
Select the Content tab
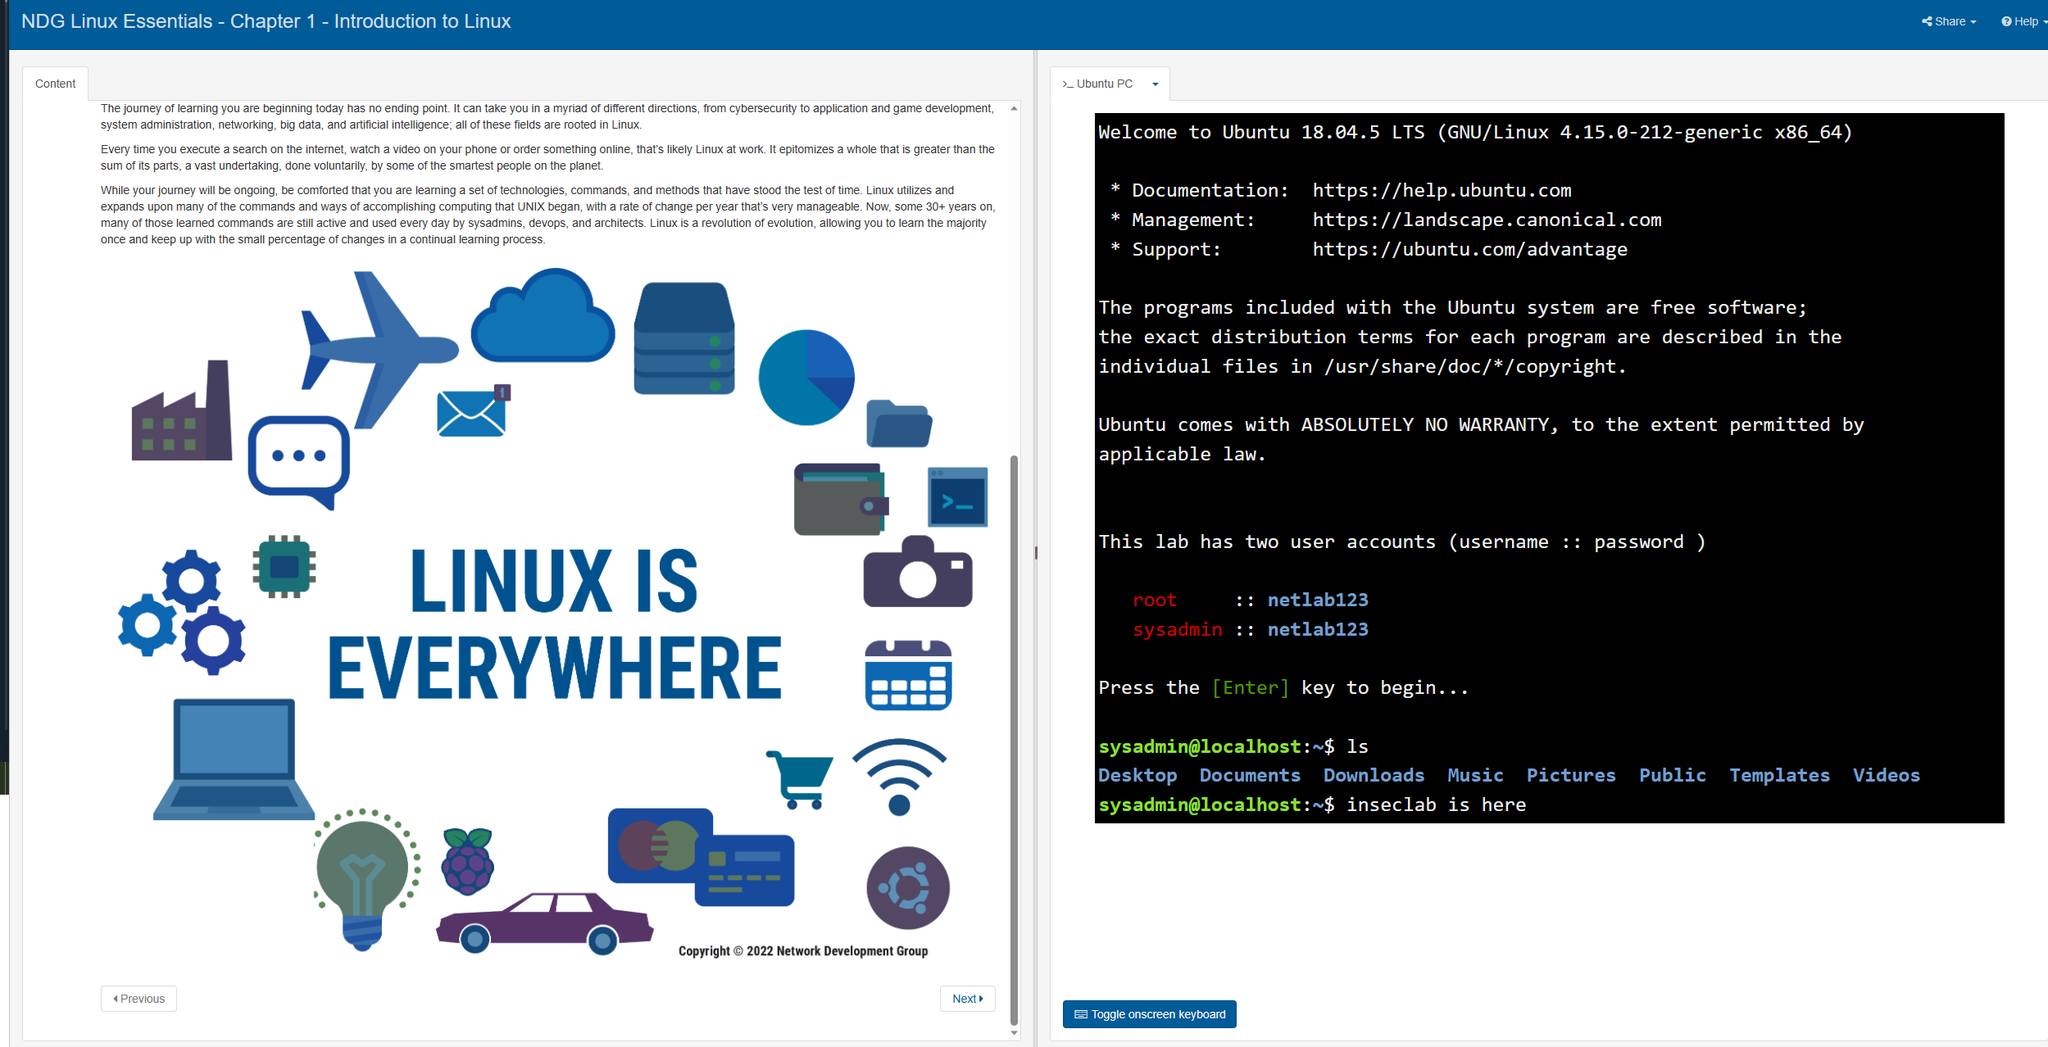coord(55,84)
